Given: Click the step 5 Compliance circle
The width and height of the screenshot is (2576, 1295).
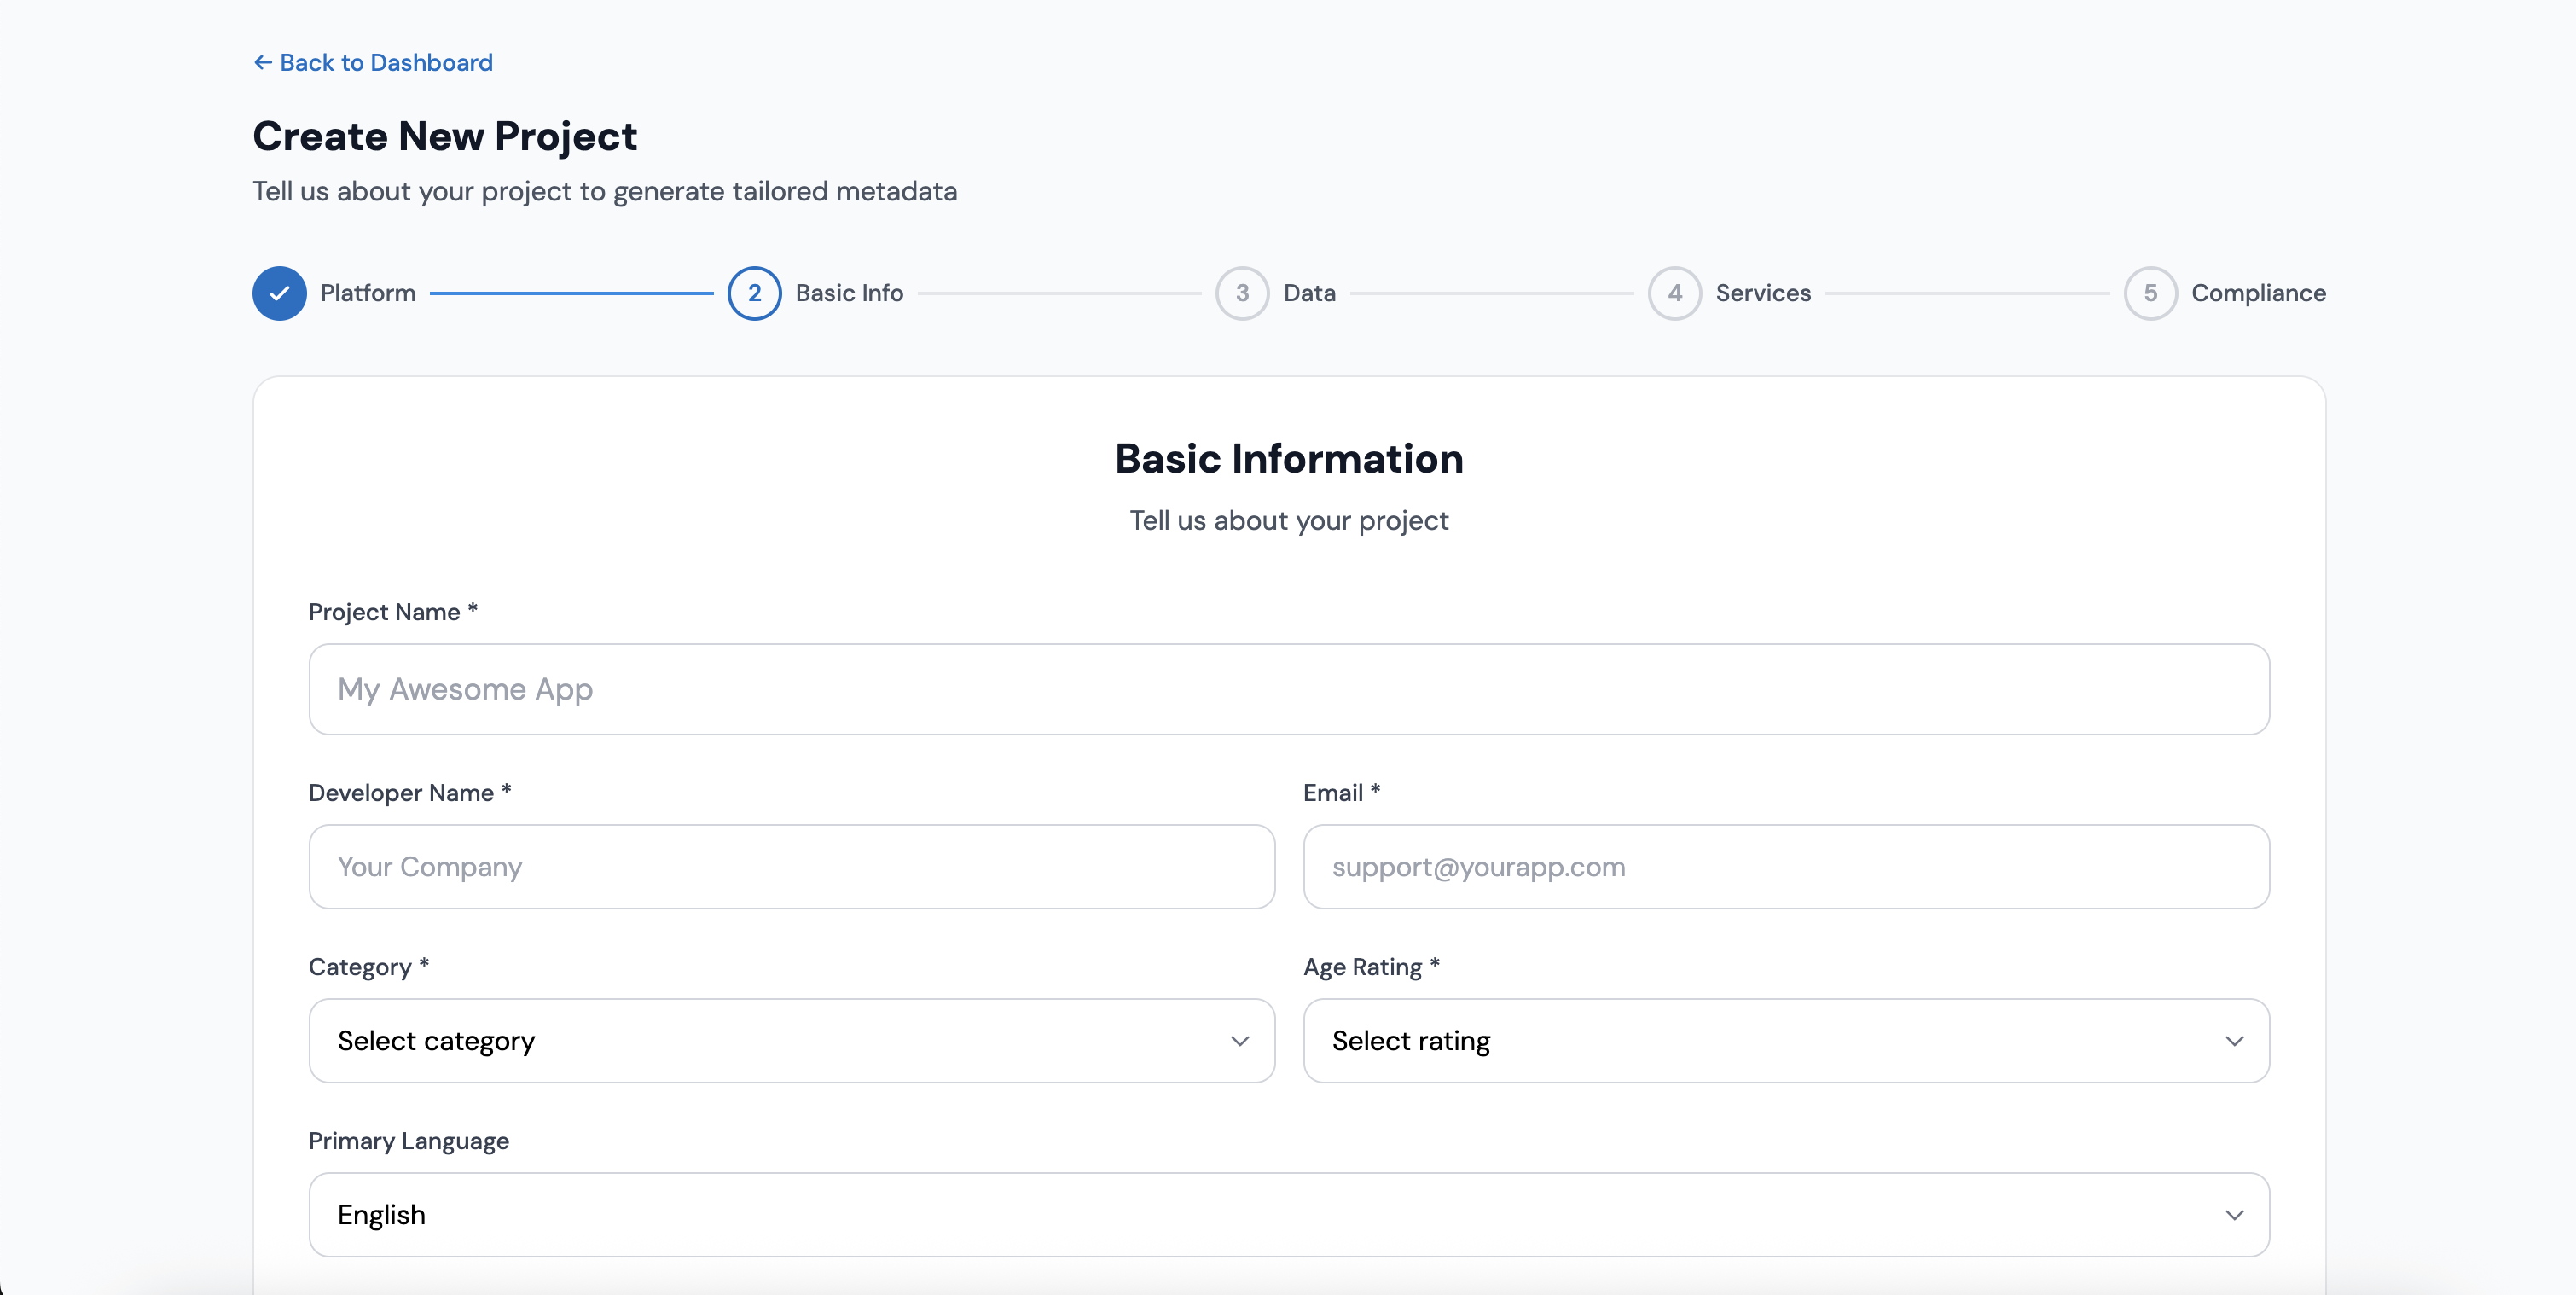Looking at the screenshot, I should click(2150, 293).
